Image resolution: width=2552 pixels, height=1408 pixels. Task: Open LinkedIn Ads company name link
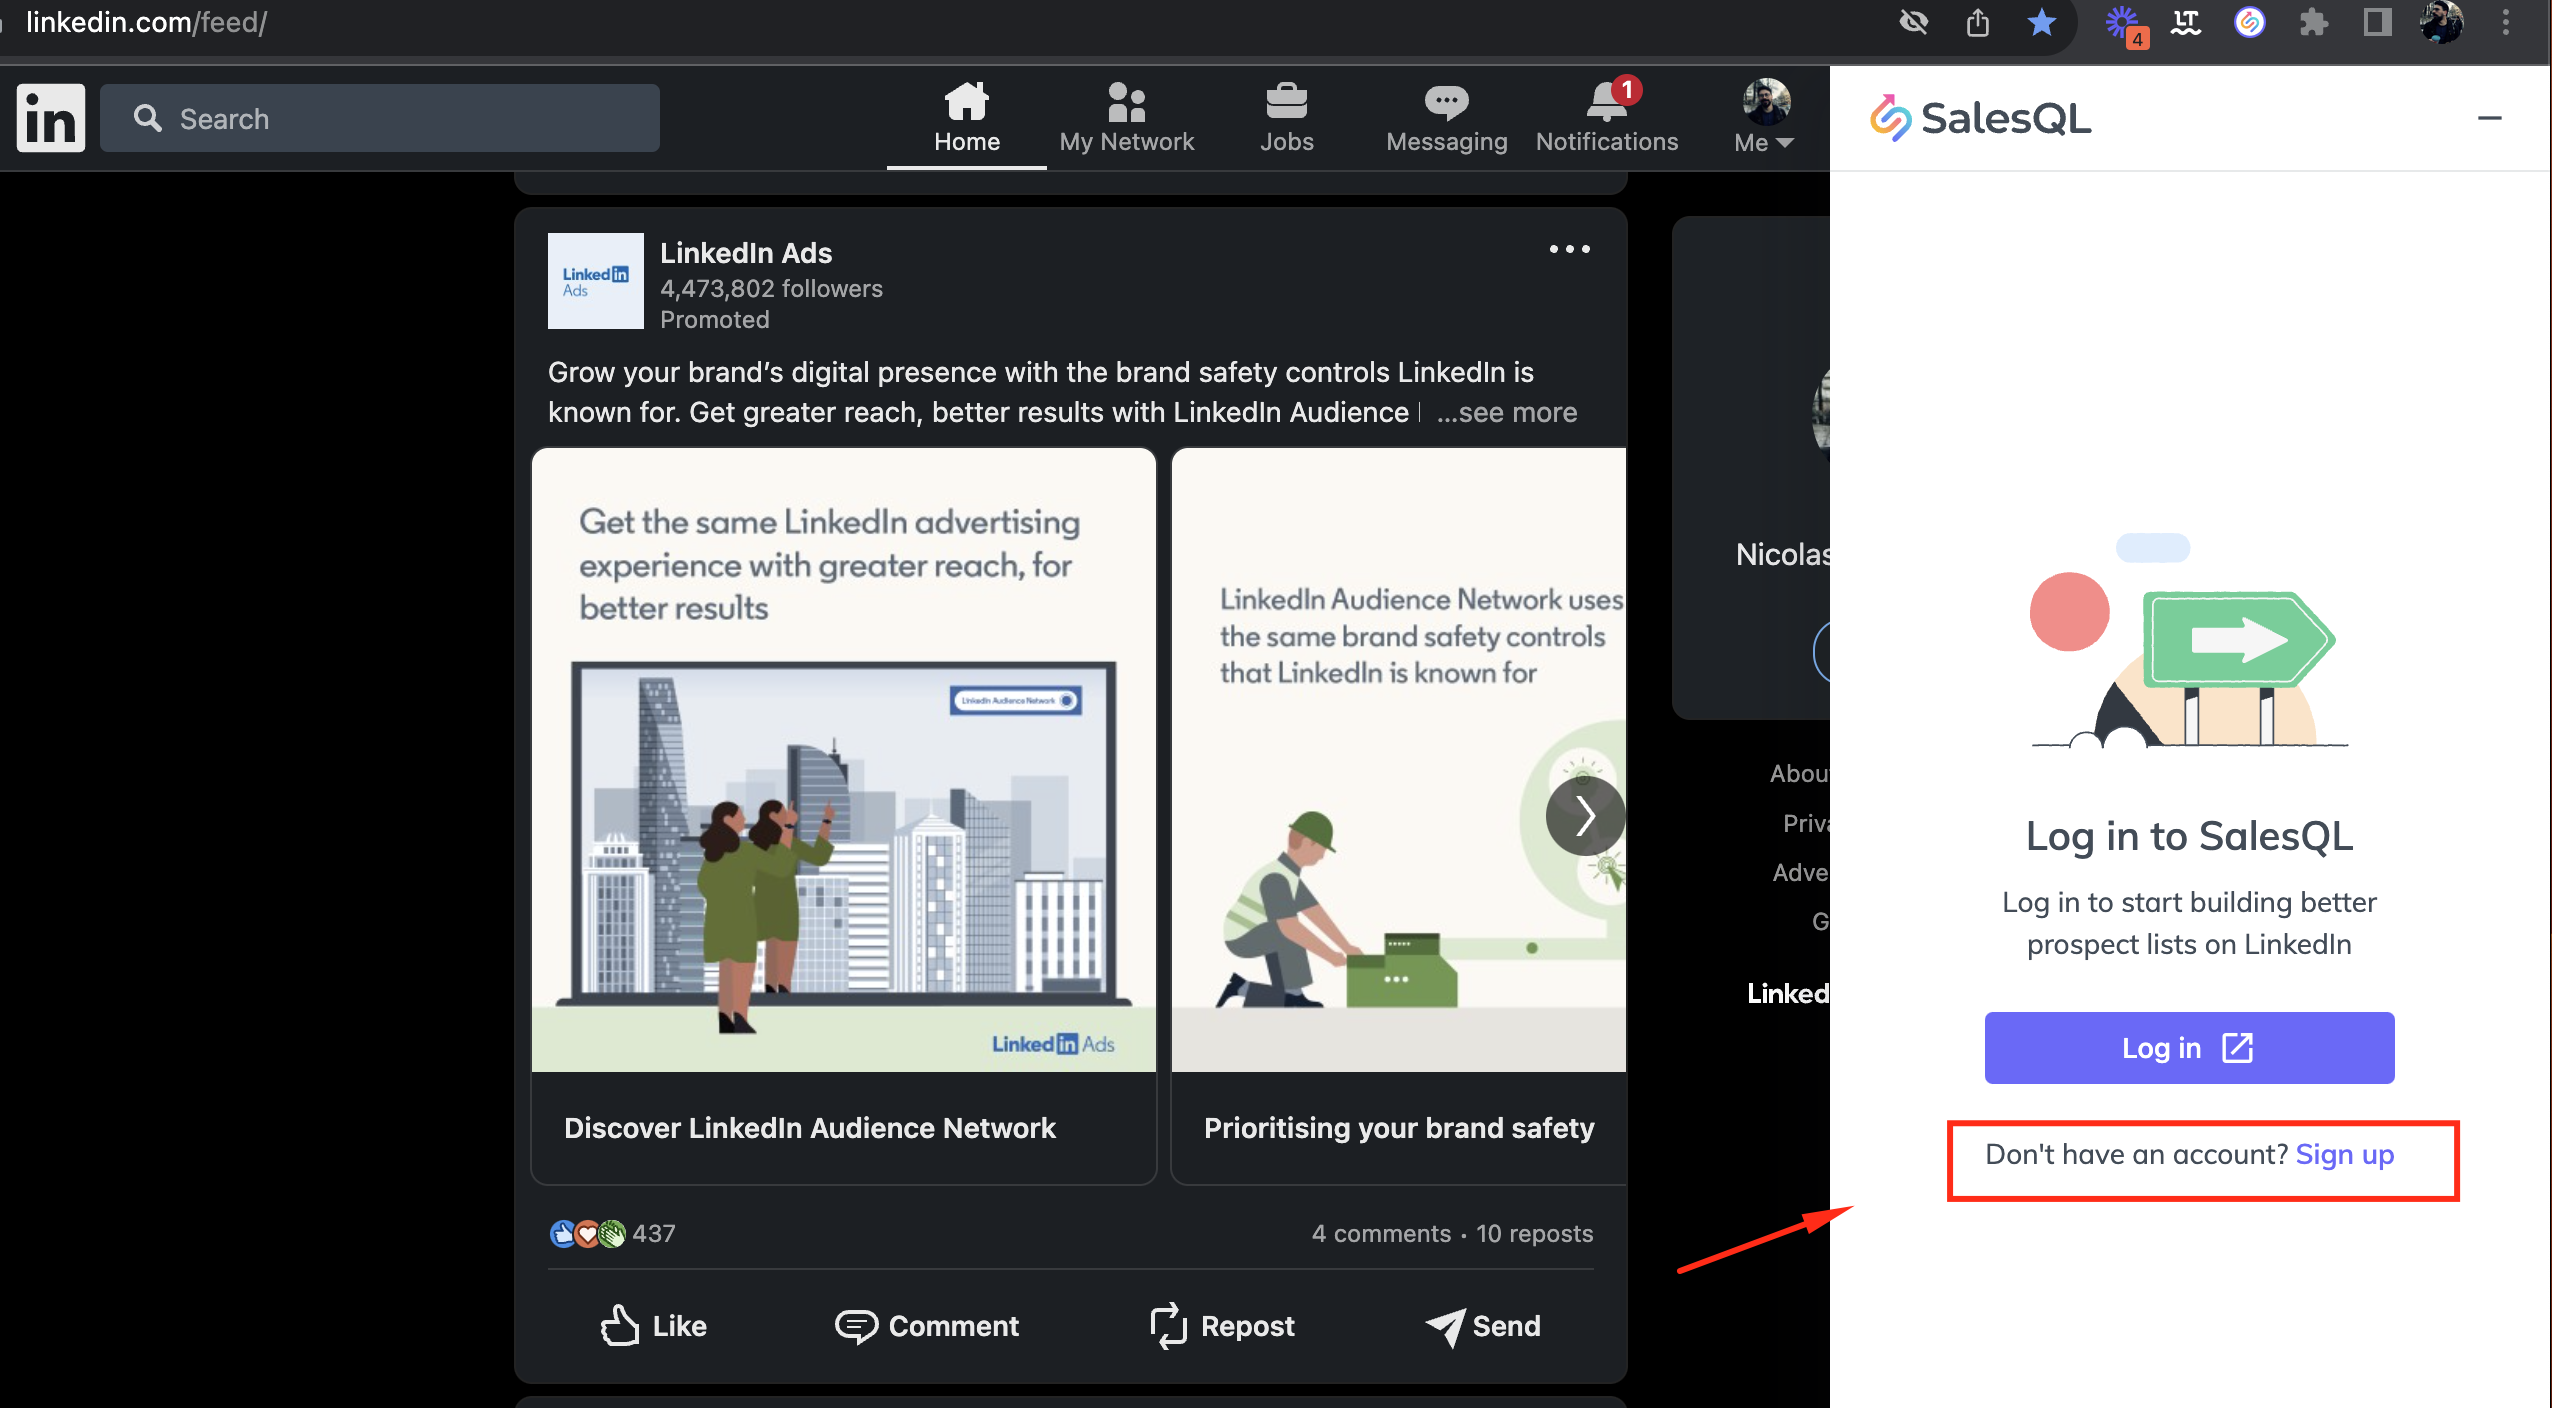(746, 253)
